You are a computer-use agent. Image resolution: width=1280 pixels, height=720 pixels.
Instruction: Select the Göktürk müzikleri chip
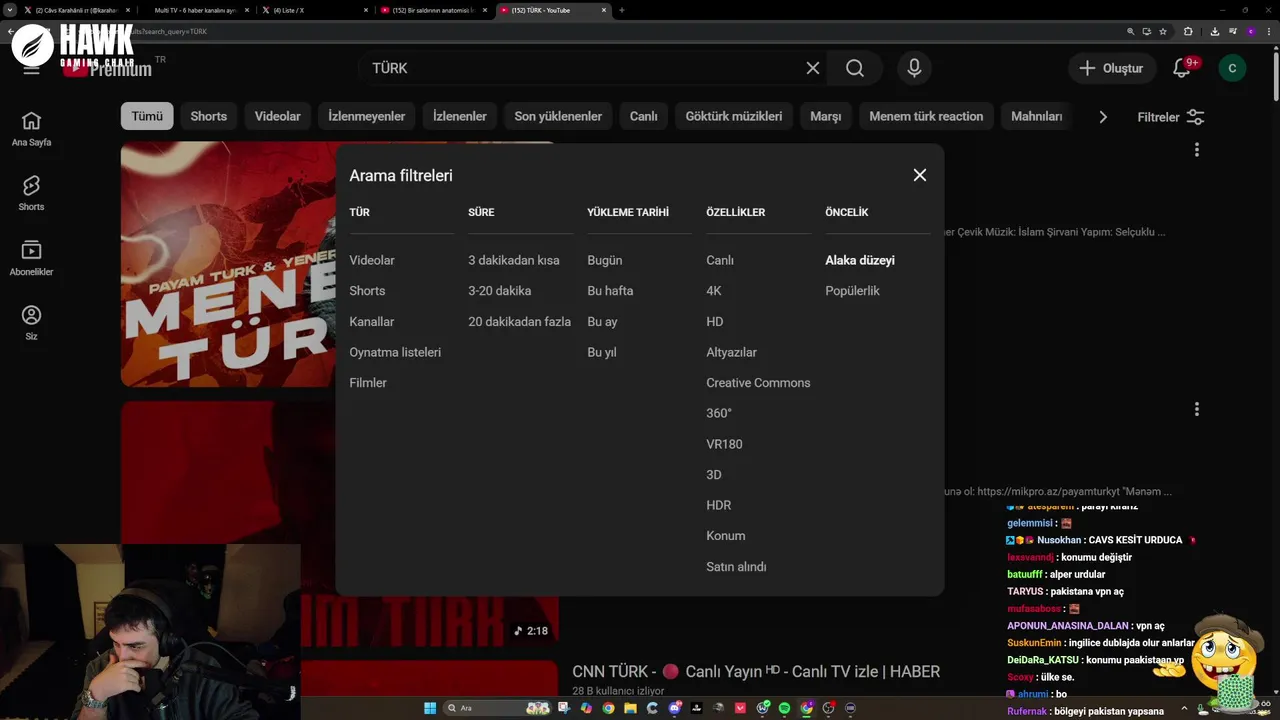click(x=734, y=116)
